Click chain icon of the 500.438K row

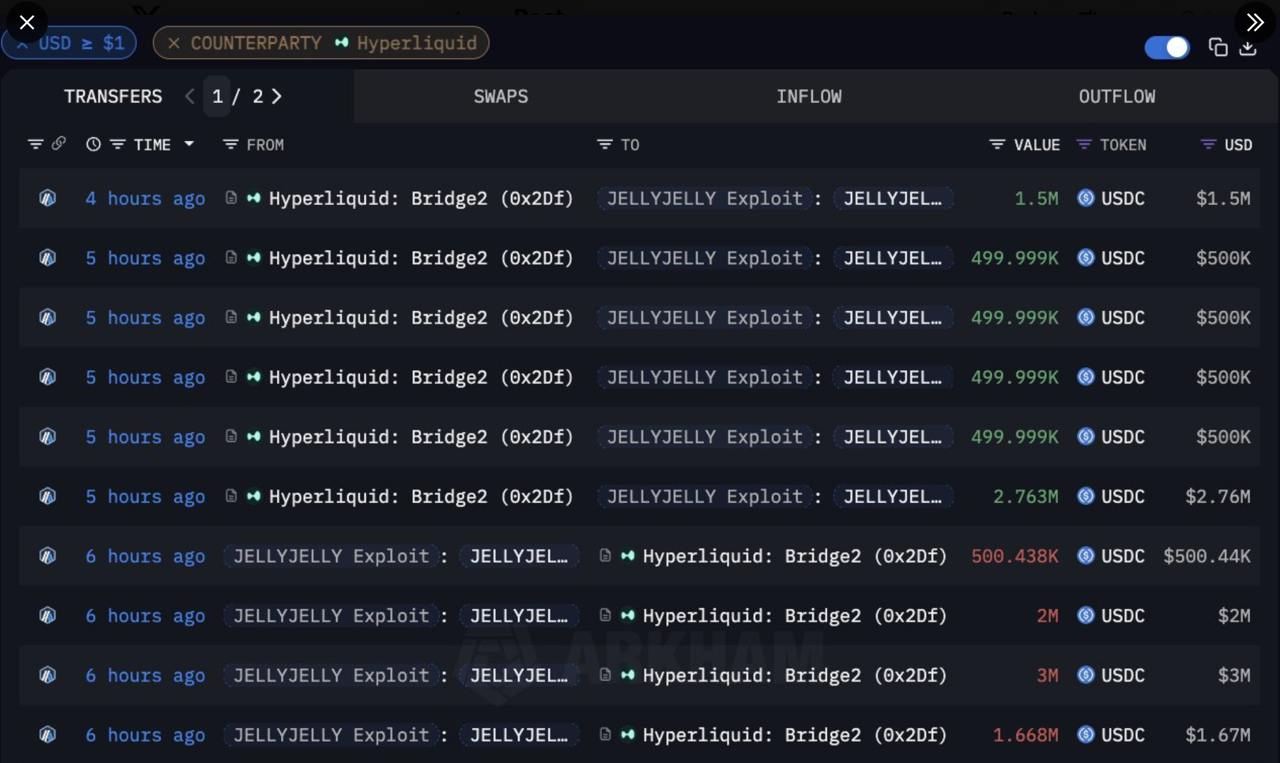[x=47, y=556]
